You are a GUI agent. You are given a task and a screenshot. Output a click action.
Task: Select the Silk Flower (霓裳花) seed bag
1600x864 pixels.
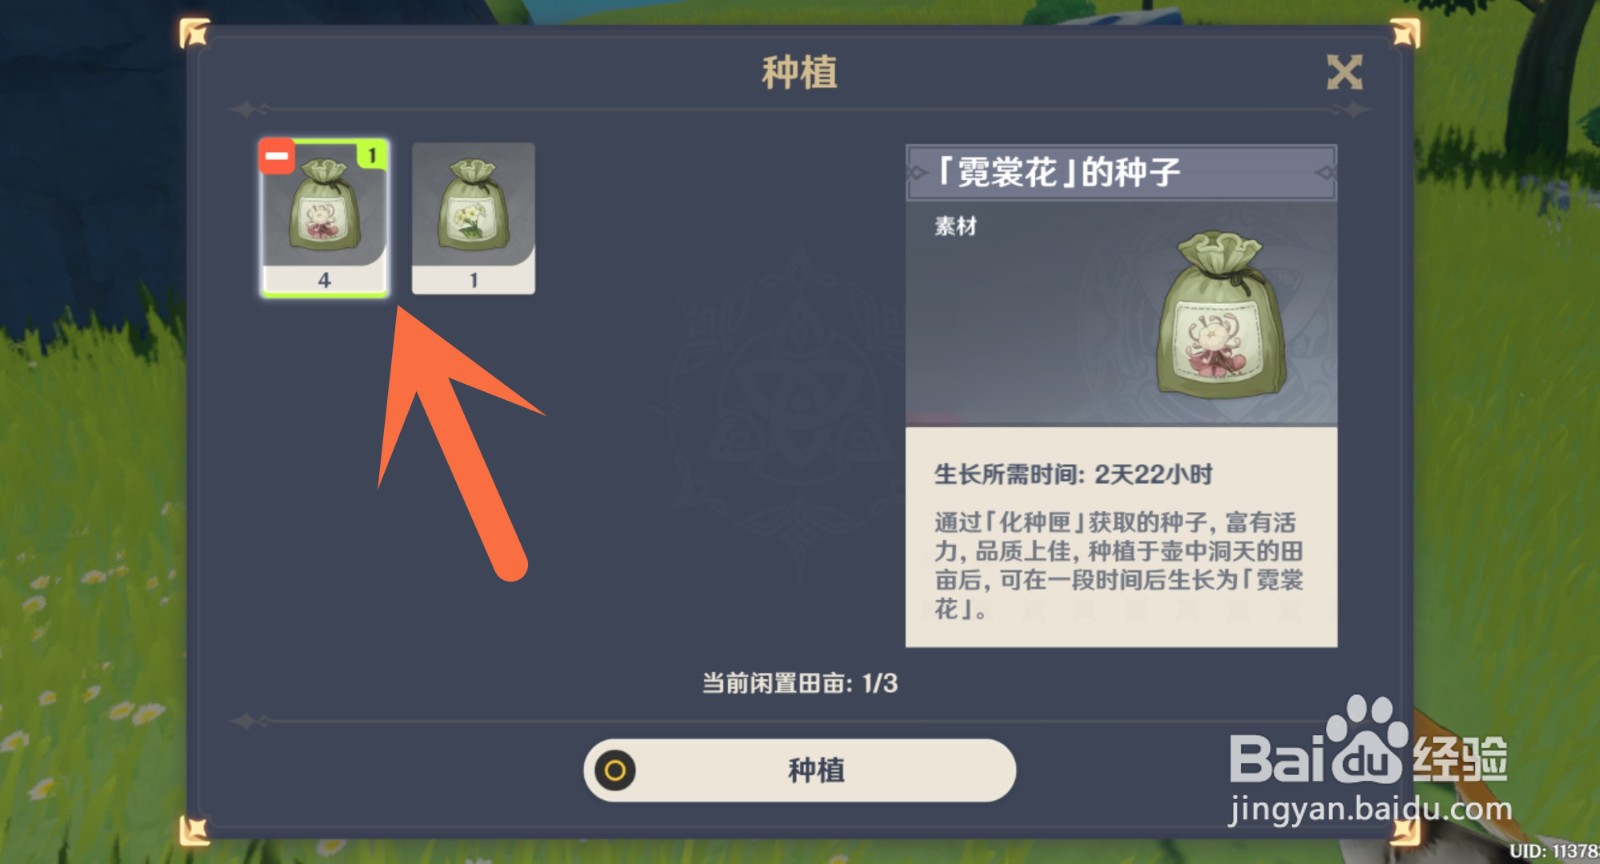(324, 218)
